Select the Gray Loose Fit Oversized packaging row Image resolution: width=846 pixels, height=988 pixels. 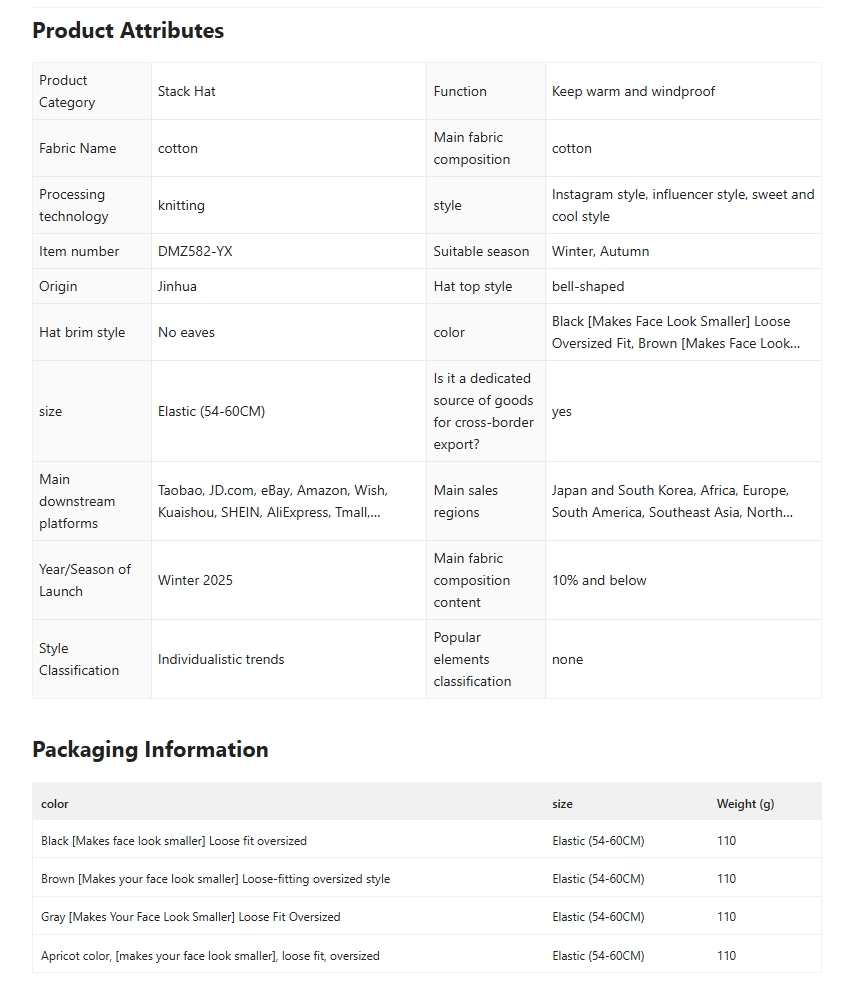(190, 917)
